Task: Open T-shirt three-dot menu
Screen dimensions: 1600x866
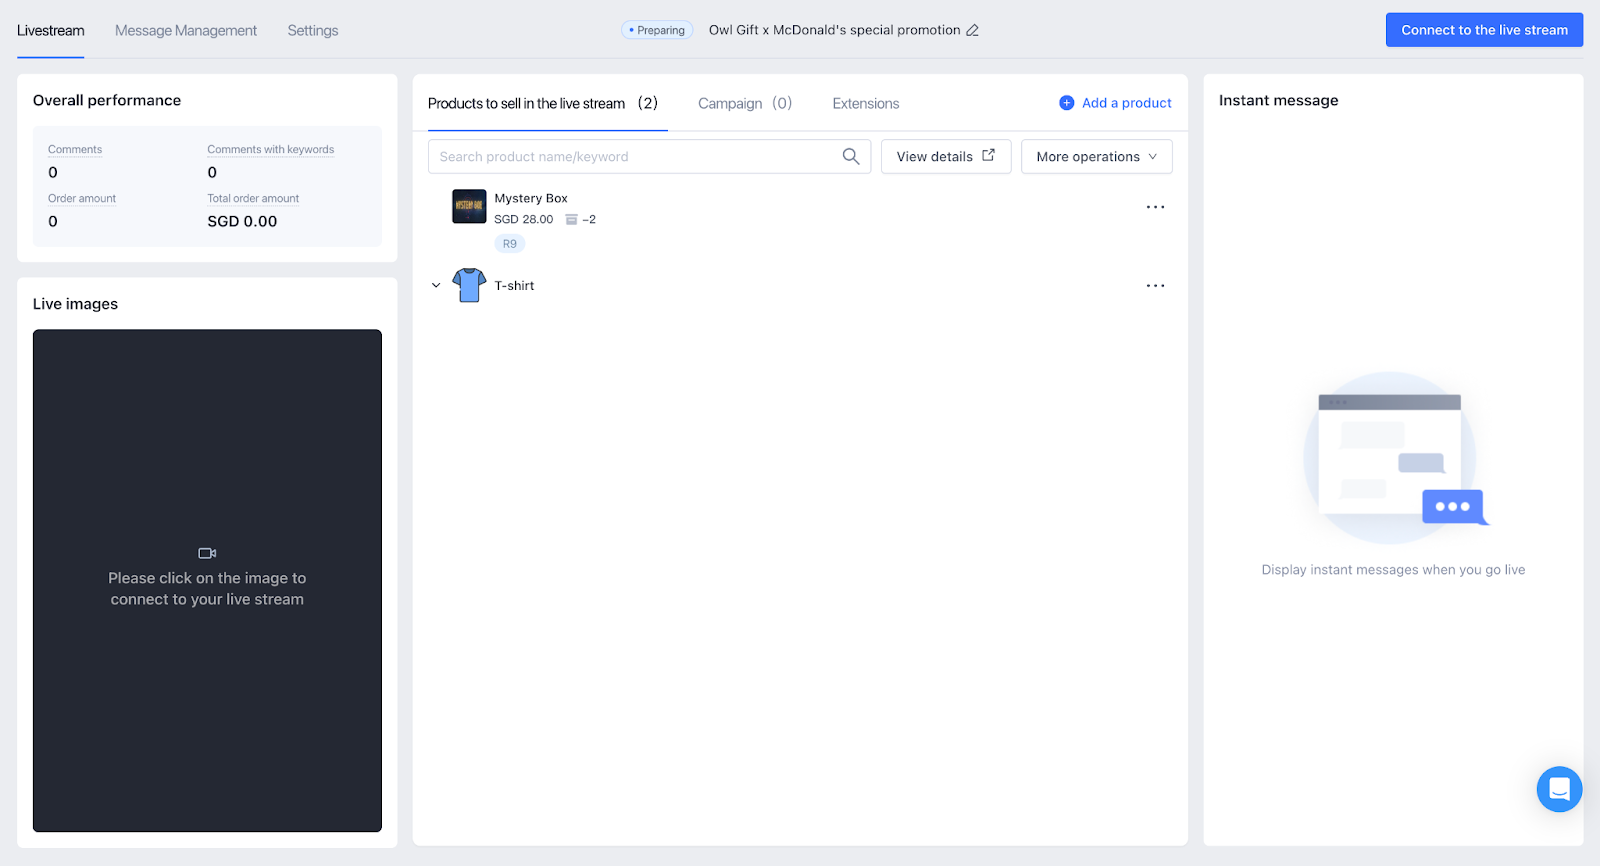Action: coord(1155,286)
